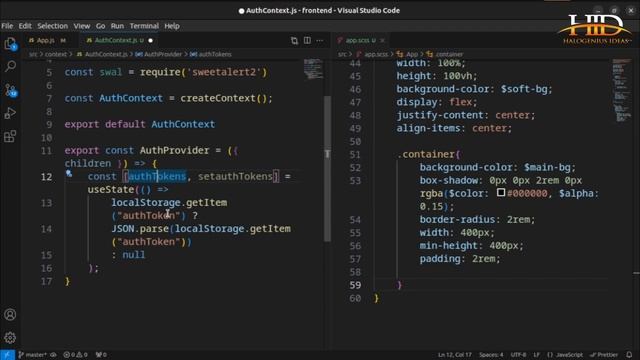Click 'null' on line 15
This screenshot has height=360, width=640.
(x=133, y=255)
